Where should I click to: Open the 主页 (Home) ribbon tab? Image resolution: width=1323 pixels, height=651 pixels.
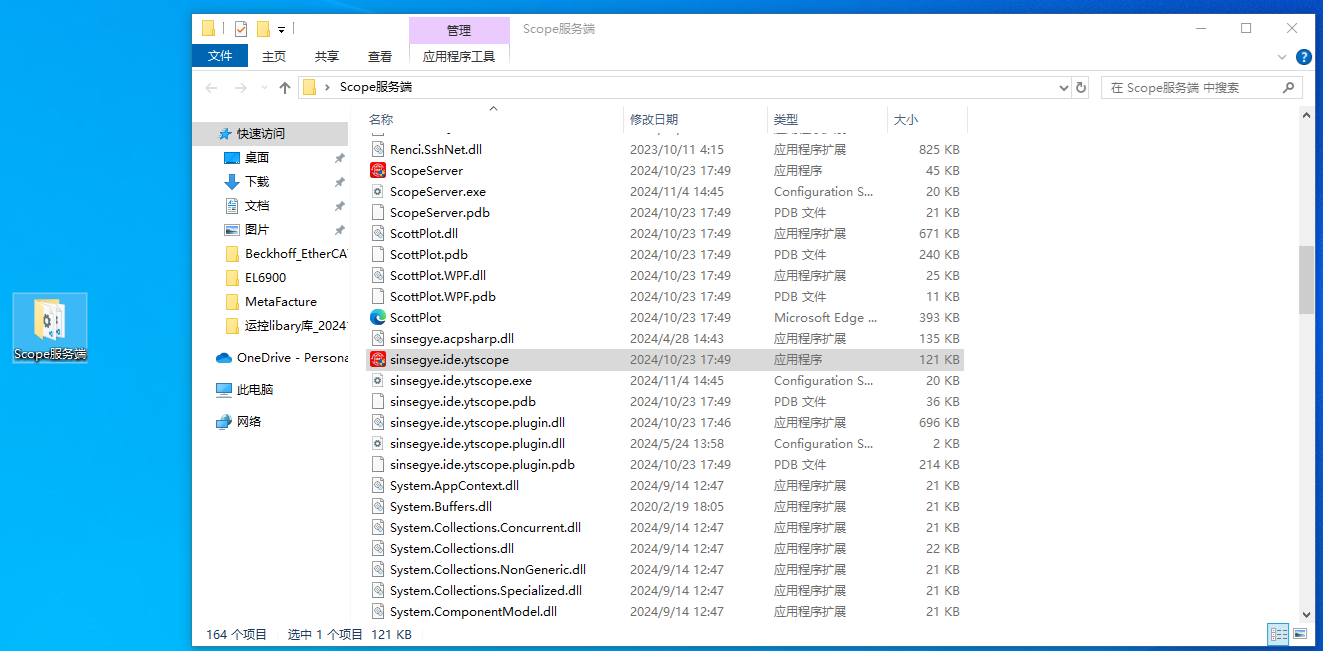click(x=274, y=57)
